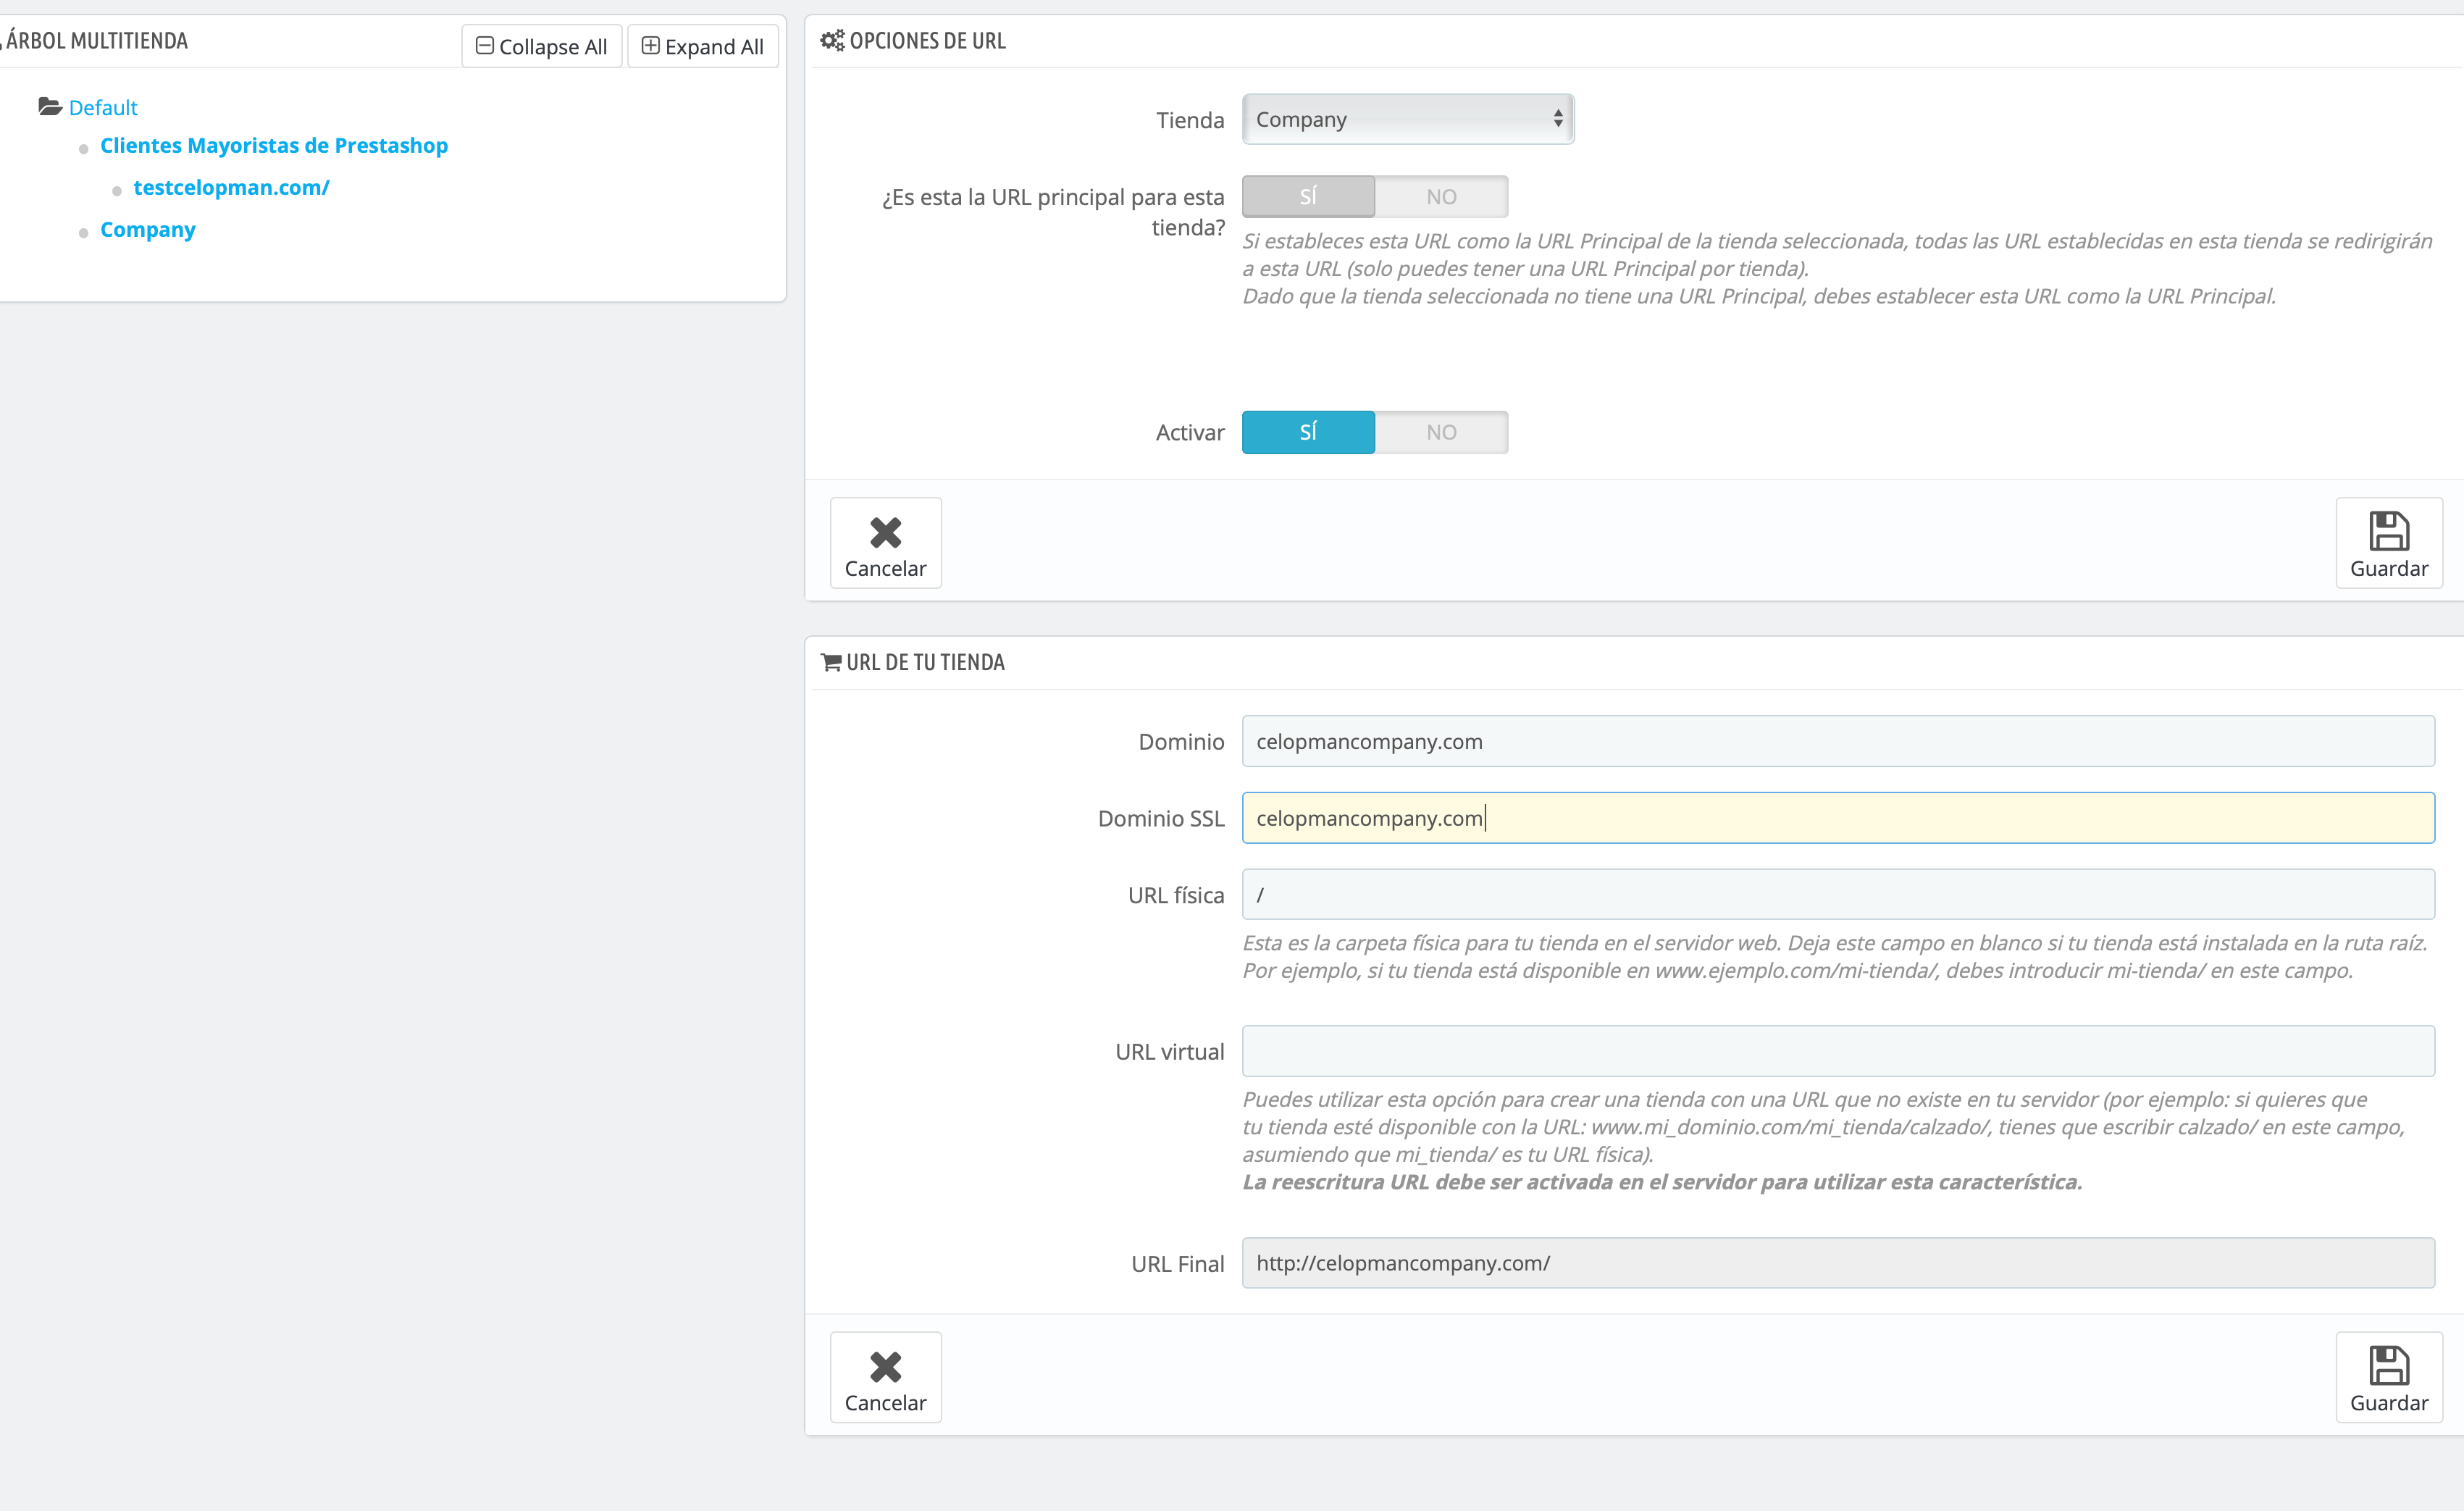
Task: Click the bold URL rewriting warning text
Action: coord(1662,1182)
